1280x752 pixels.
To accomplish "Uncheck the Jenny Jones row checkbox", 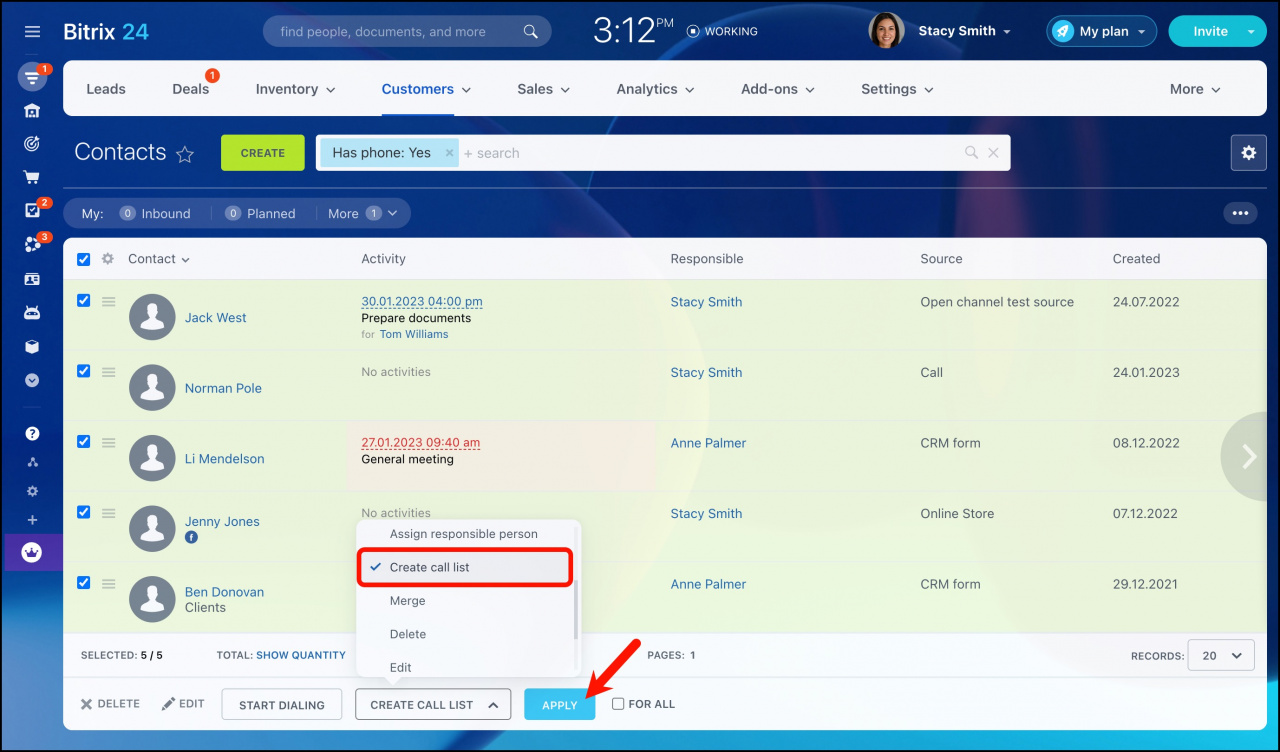I will (84, 512).
